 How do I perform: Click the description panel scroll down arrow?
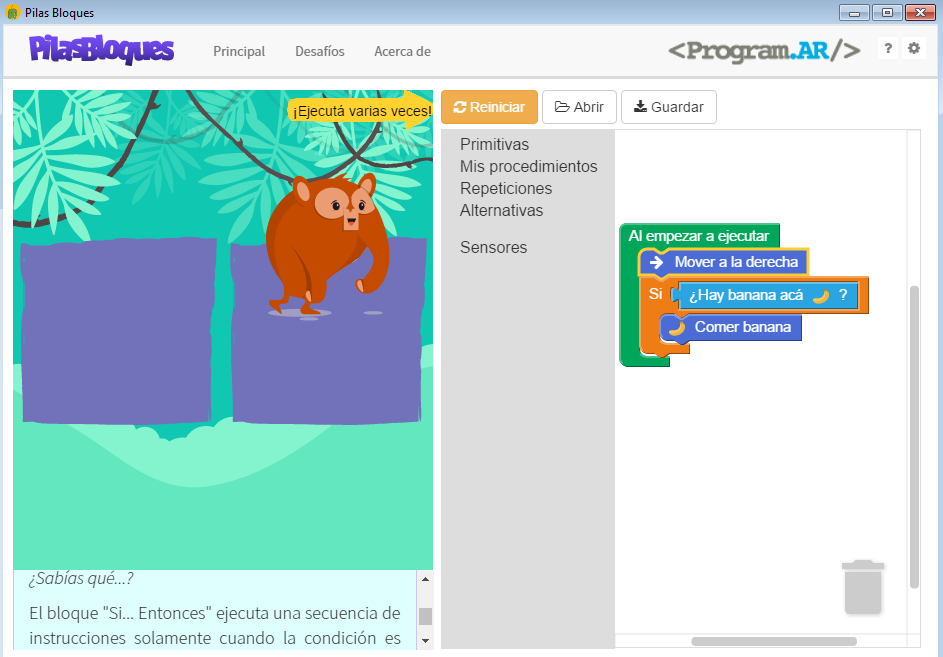tap(425, 640)
